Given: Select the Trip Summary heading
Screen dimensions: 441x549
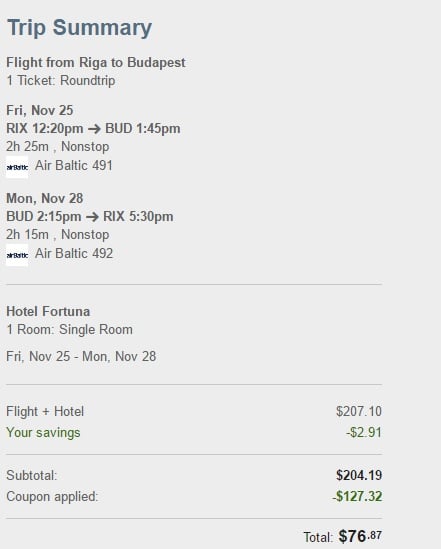Looking at the screenshot, I should (x=79, y=28).
